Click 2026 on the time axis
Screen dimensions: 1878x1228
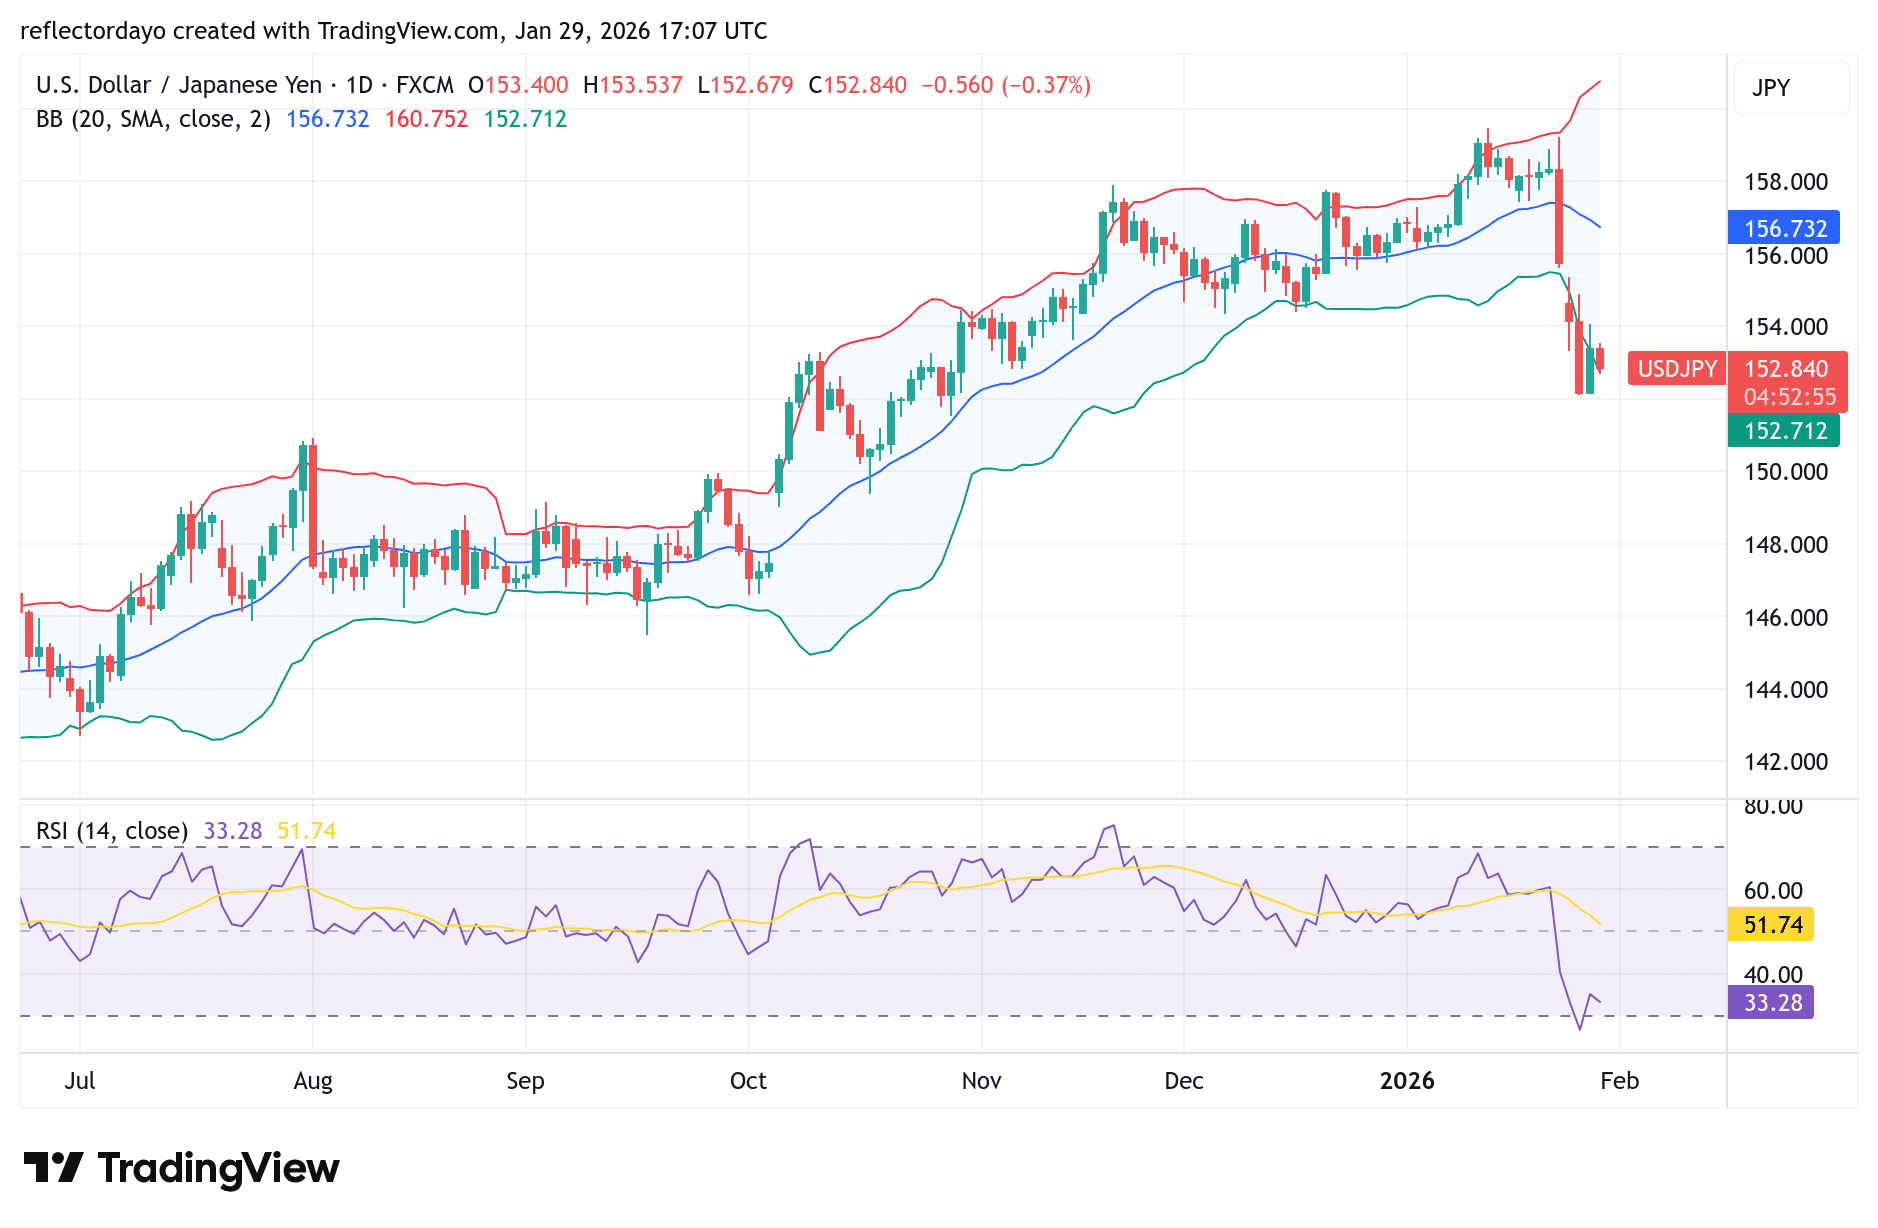pyautogui.click(x=1409, y=1081)
